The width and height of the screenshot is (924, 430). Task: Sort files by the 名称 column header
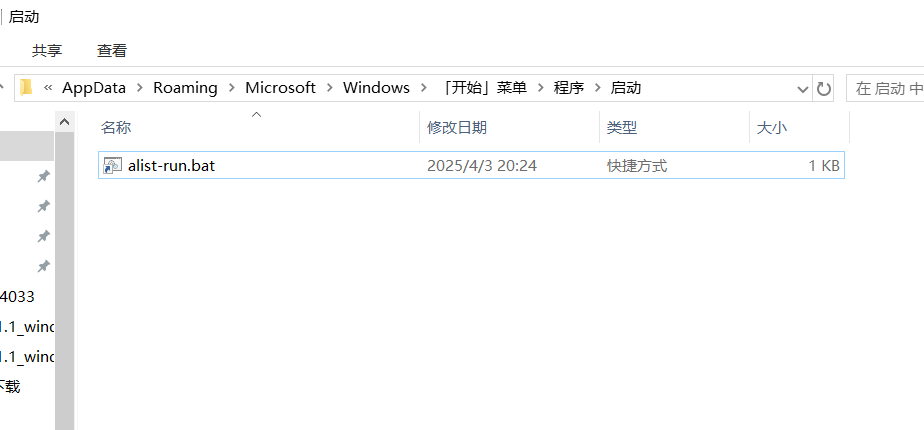point(117,128)
